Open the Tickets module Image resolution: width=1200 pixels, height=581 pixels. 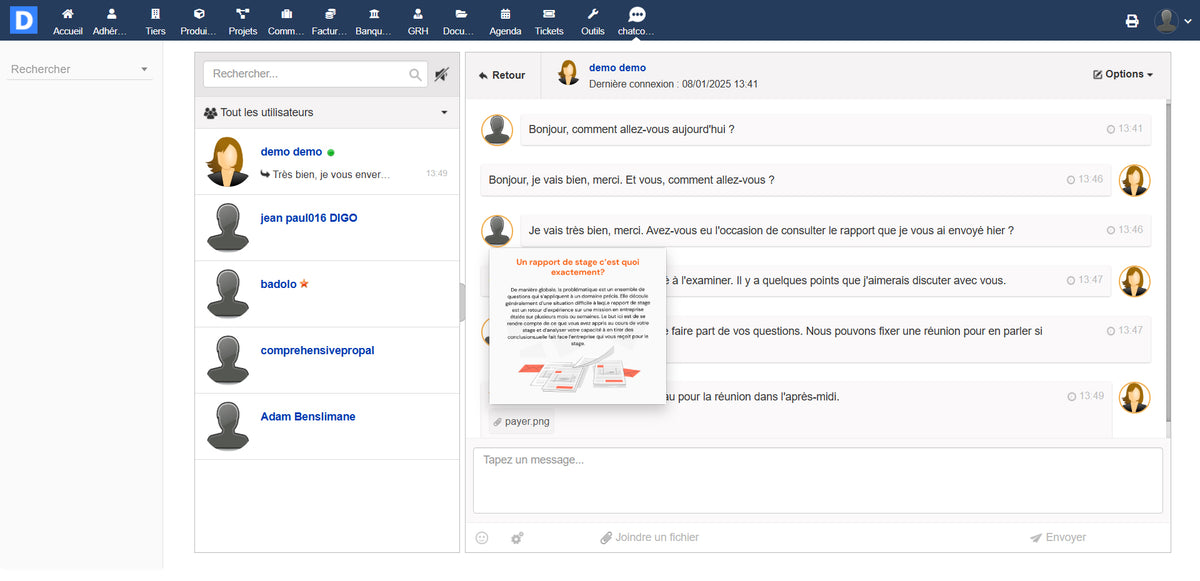548,20
